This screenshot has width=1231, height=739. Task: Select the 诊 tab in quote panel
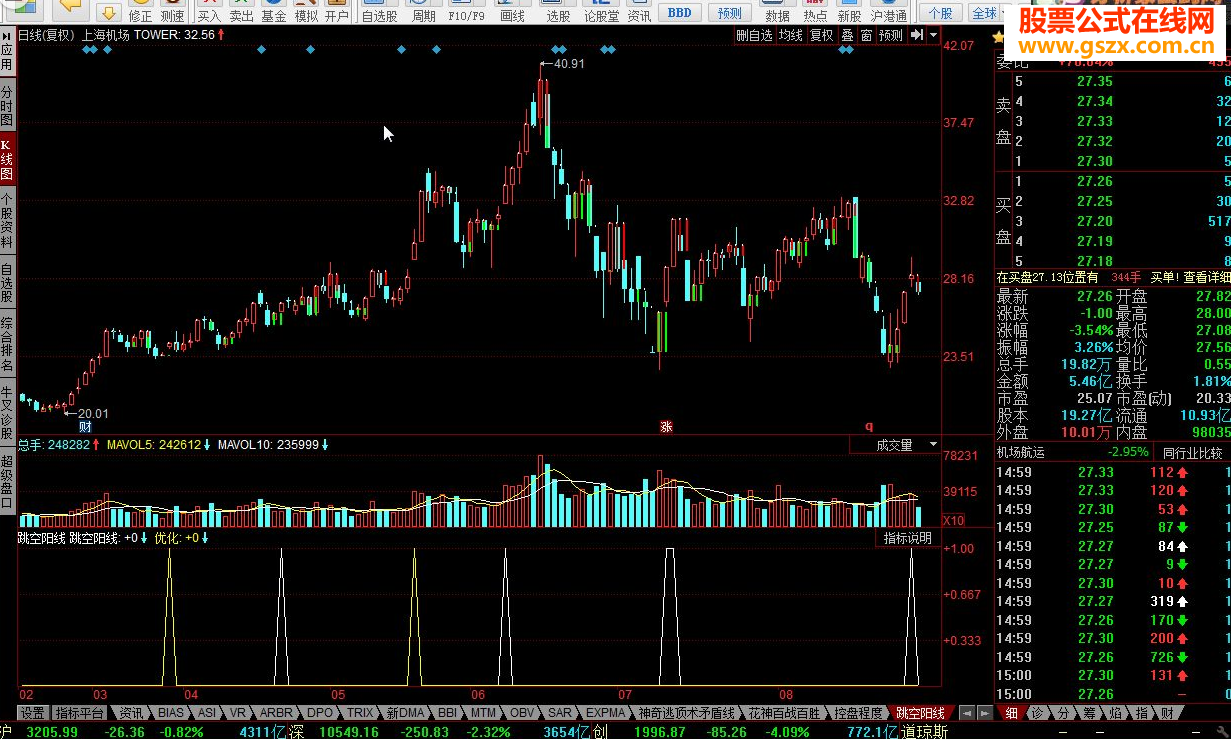coord(1038,713)
